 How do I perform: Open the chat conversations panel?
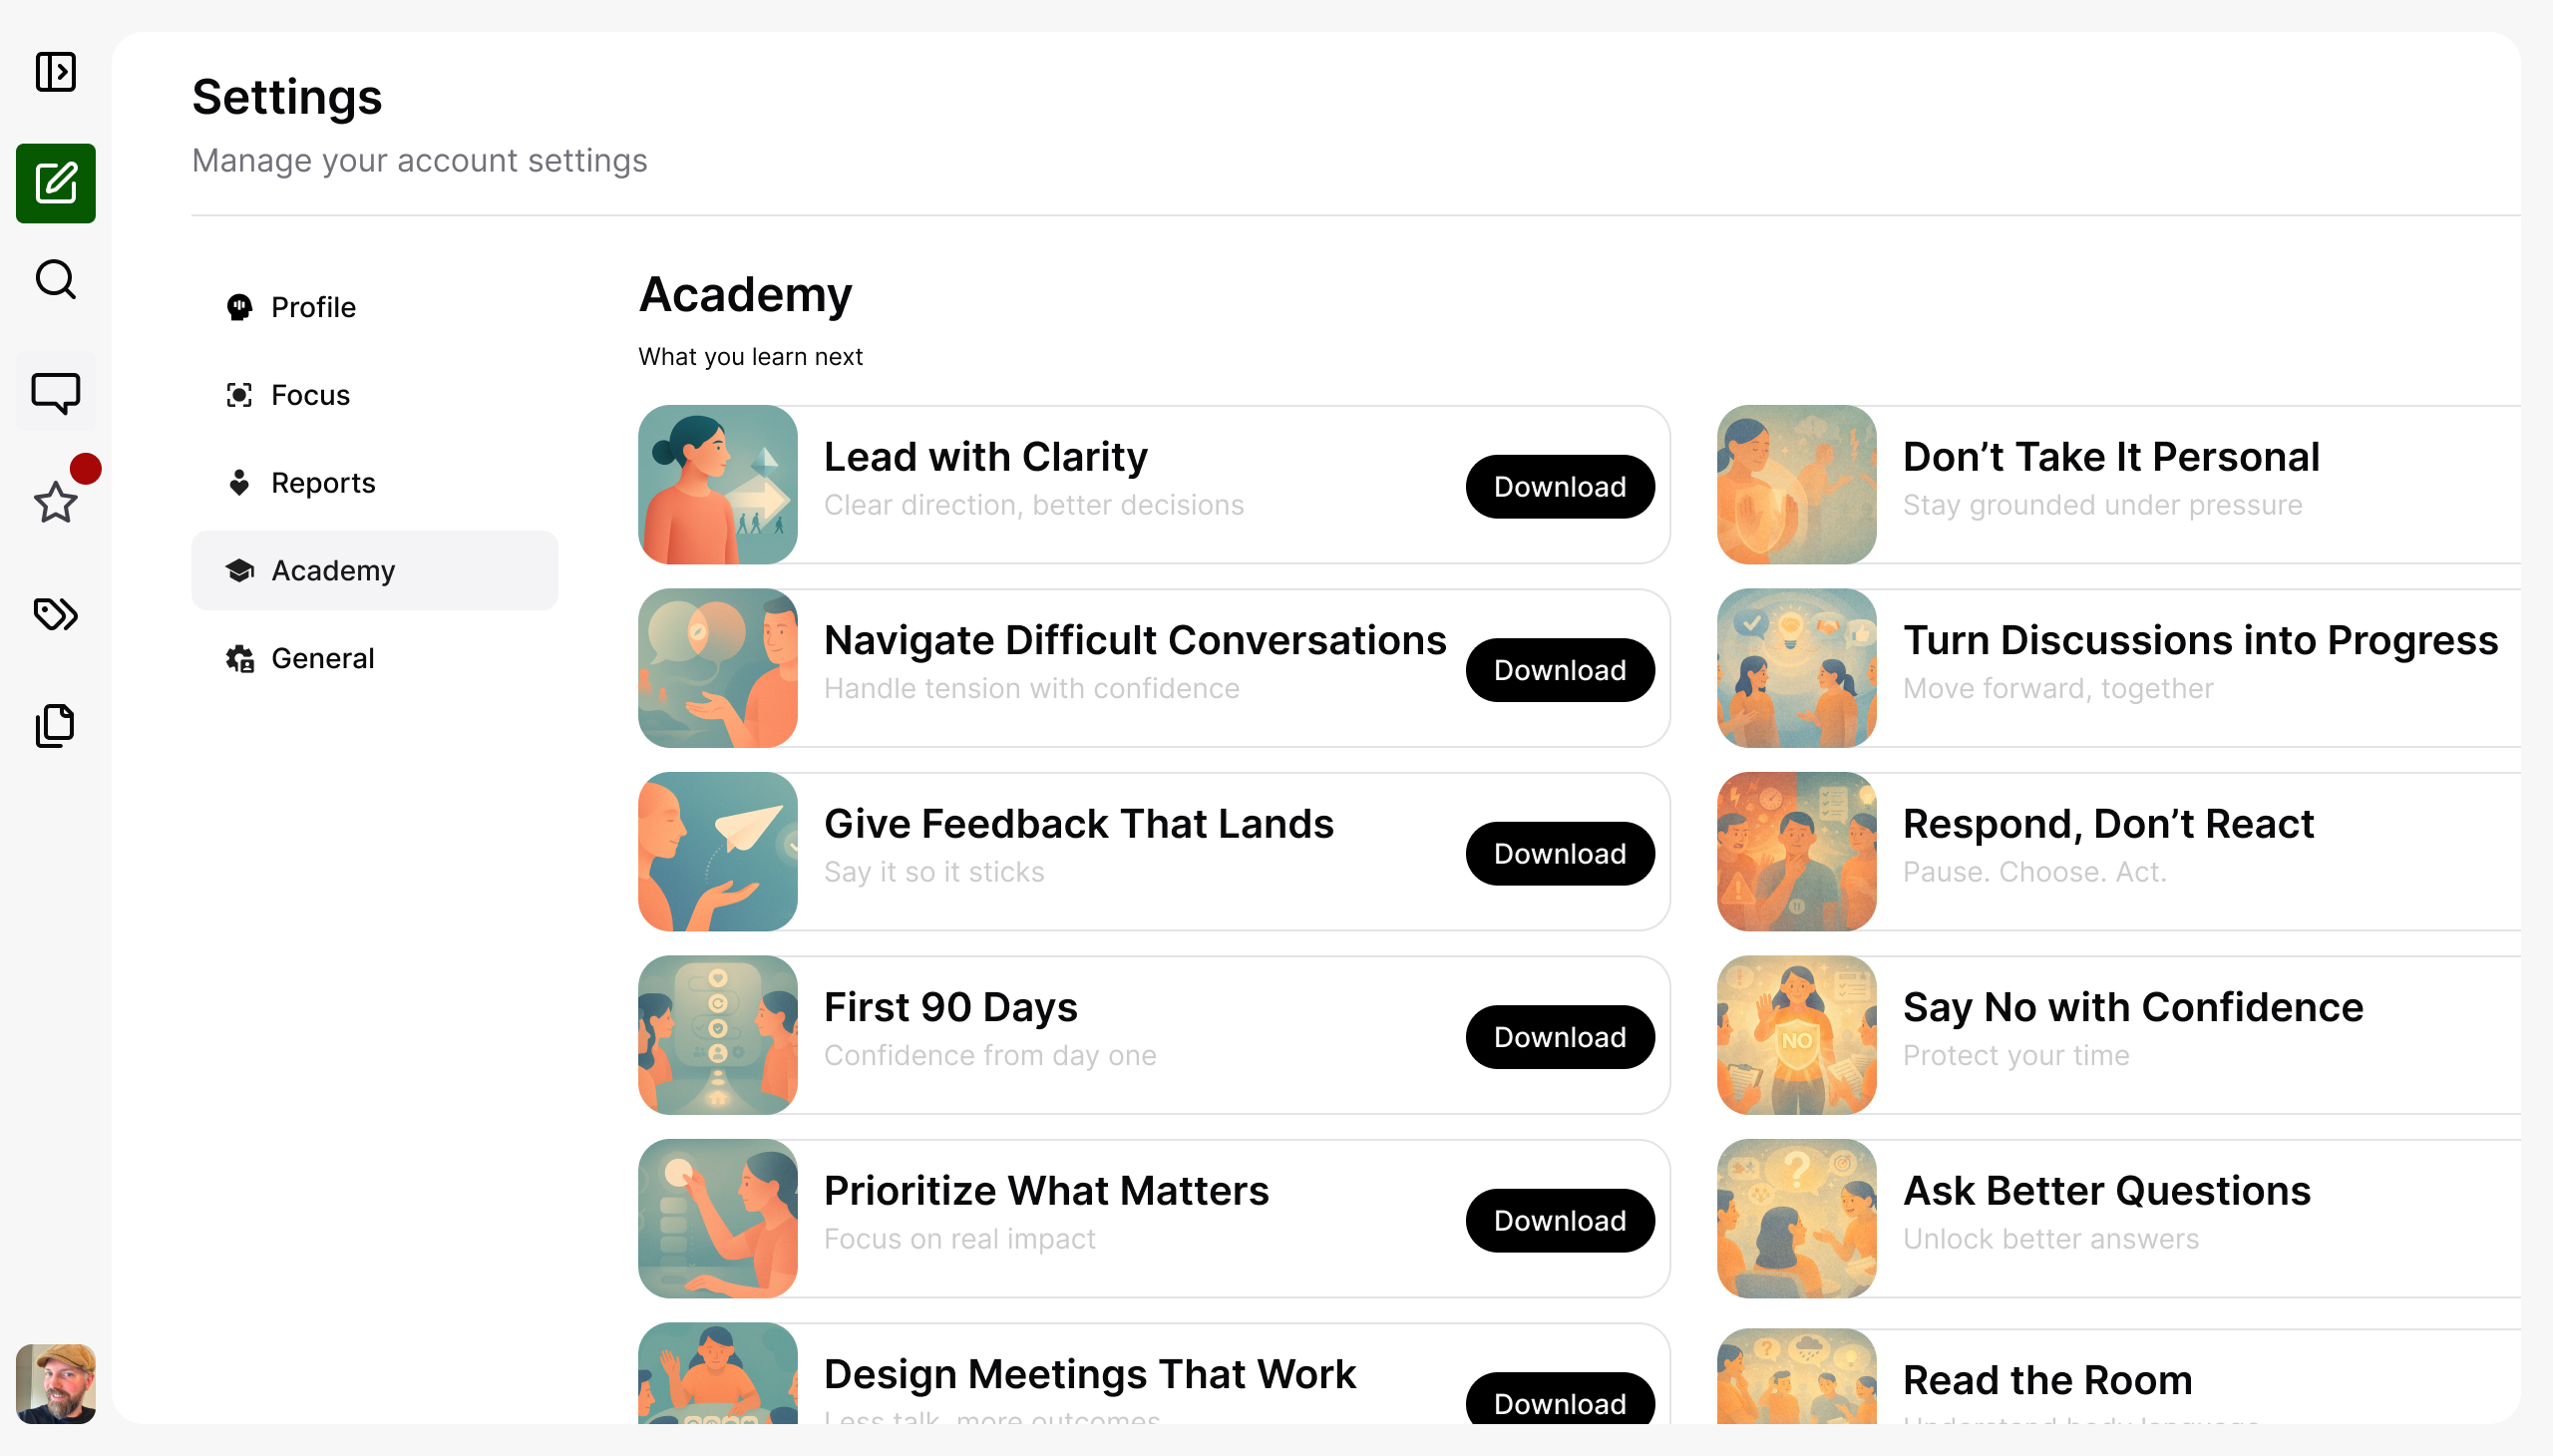(55, 391)
